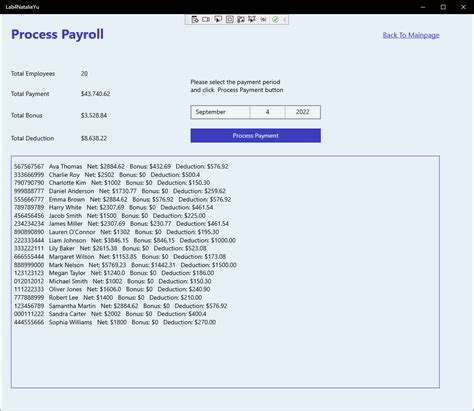
Task: Maximize the Lab4NatalieYu window
Action: point(443,7)
